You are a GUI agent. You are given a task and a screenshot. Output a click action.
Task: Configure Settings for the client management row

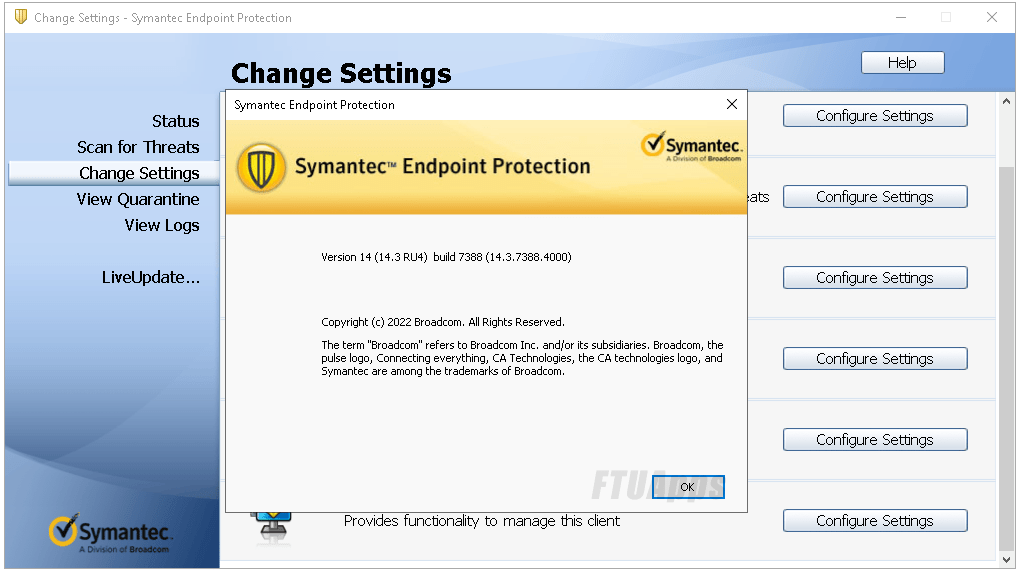874,520
